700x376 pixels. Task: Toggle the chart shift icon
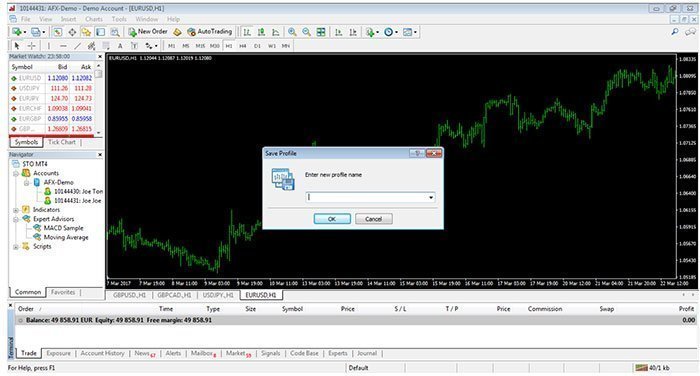pyautogui.click(x=353, y=32)
